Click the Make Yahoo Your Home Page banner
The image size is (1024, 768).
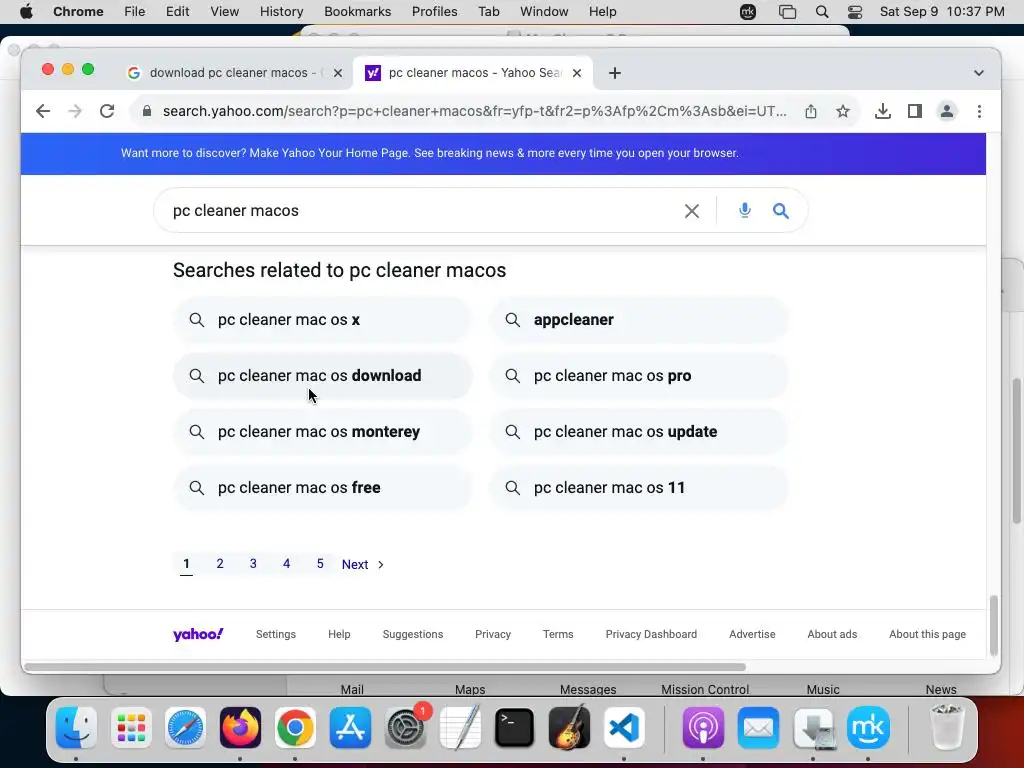coord(430,153)
